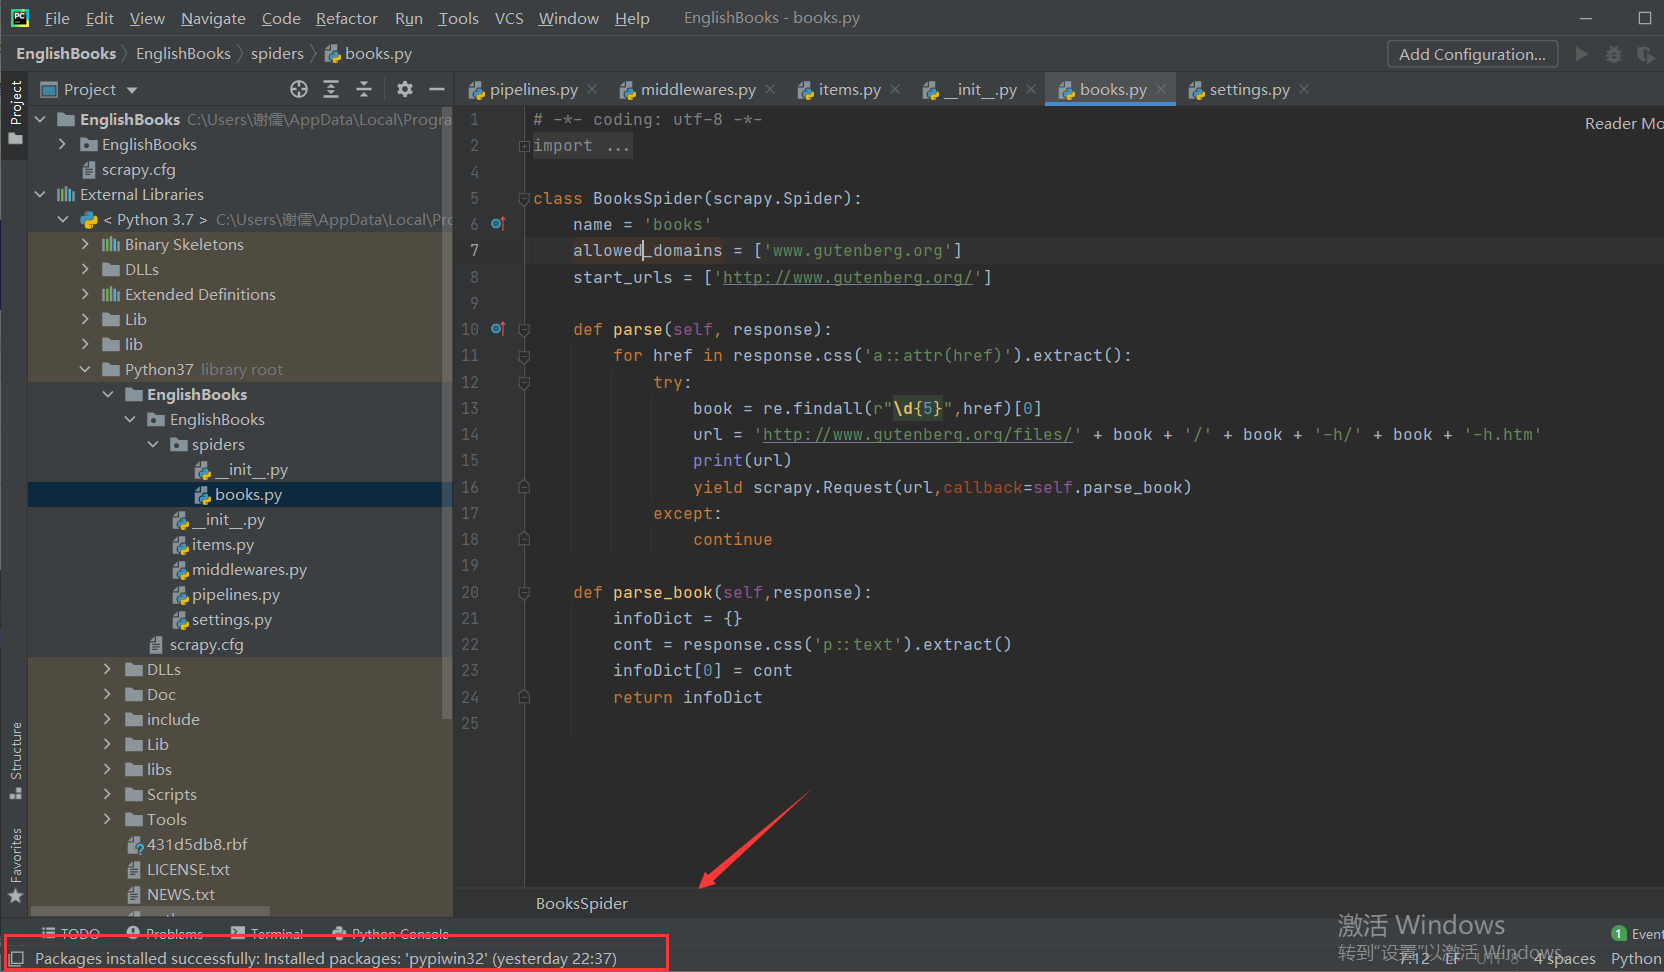Viewport: 1664px width, 972px height.
Task: Collapse the Python 3.7 interpreter node
Action: (x=63, y=219)
